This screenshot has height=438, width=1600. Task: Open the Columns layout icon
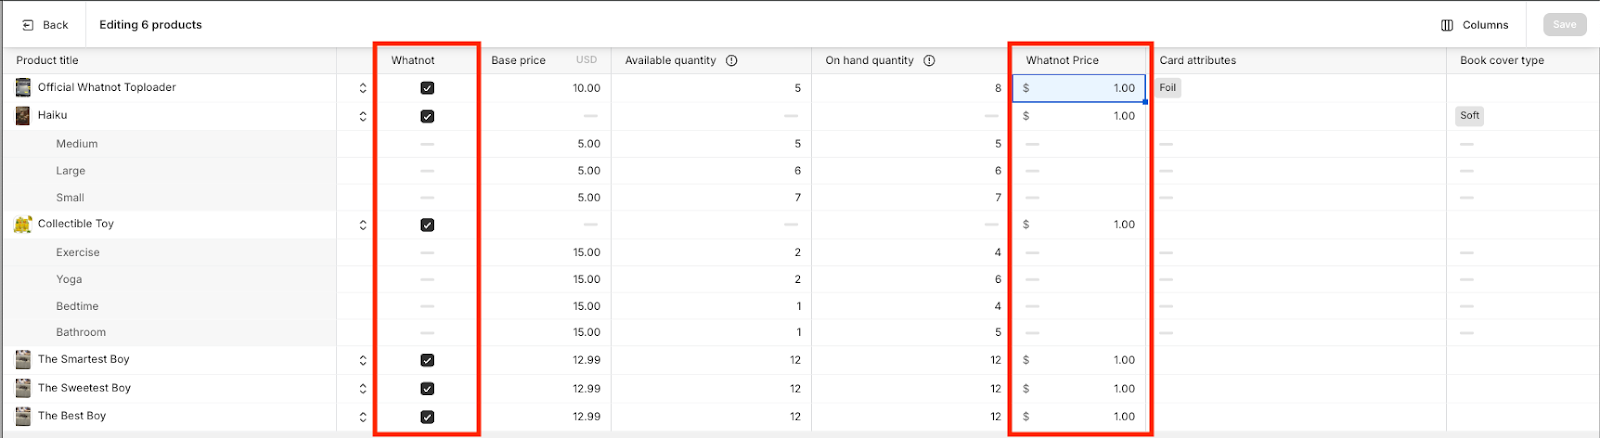1447,25
